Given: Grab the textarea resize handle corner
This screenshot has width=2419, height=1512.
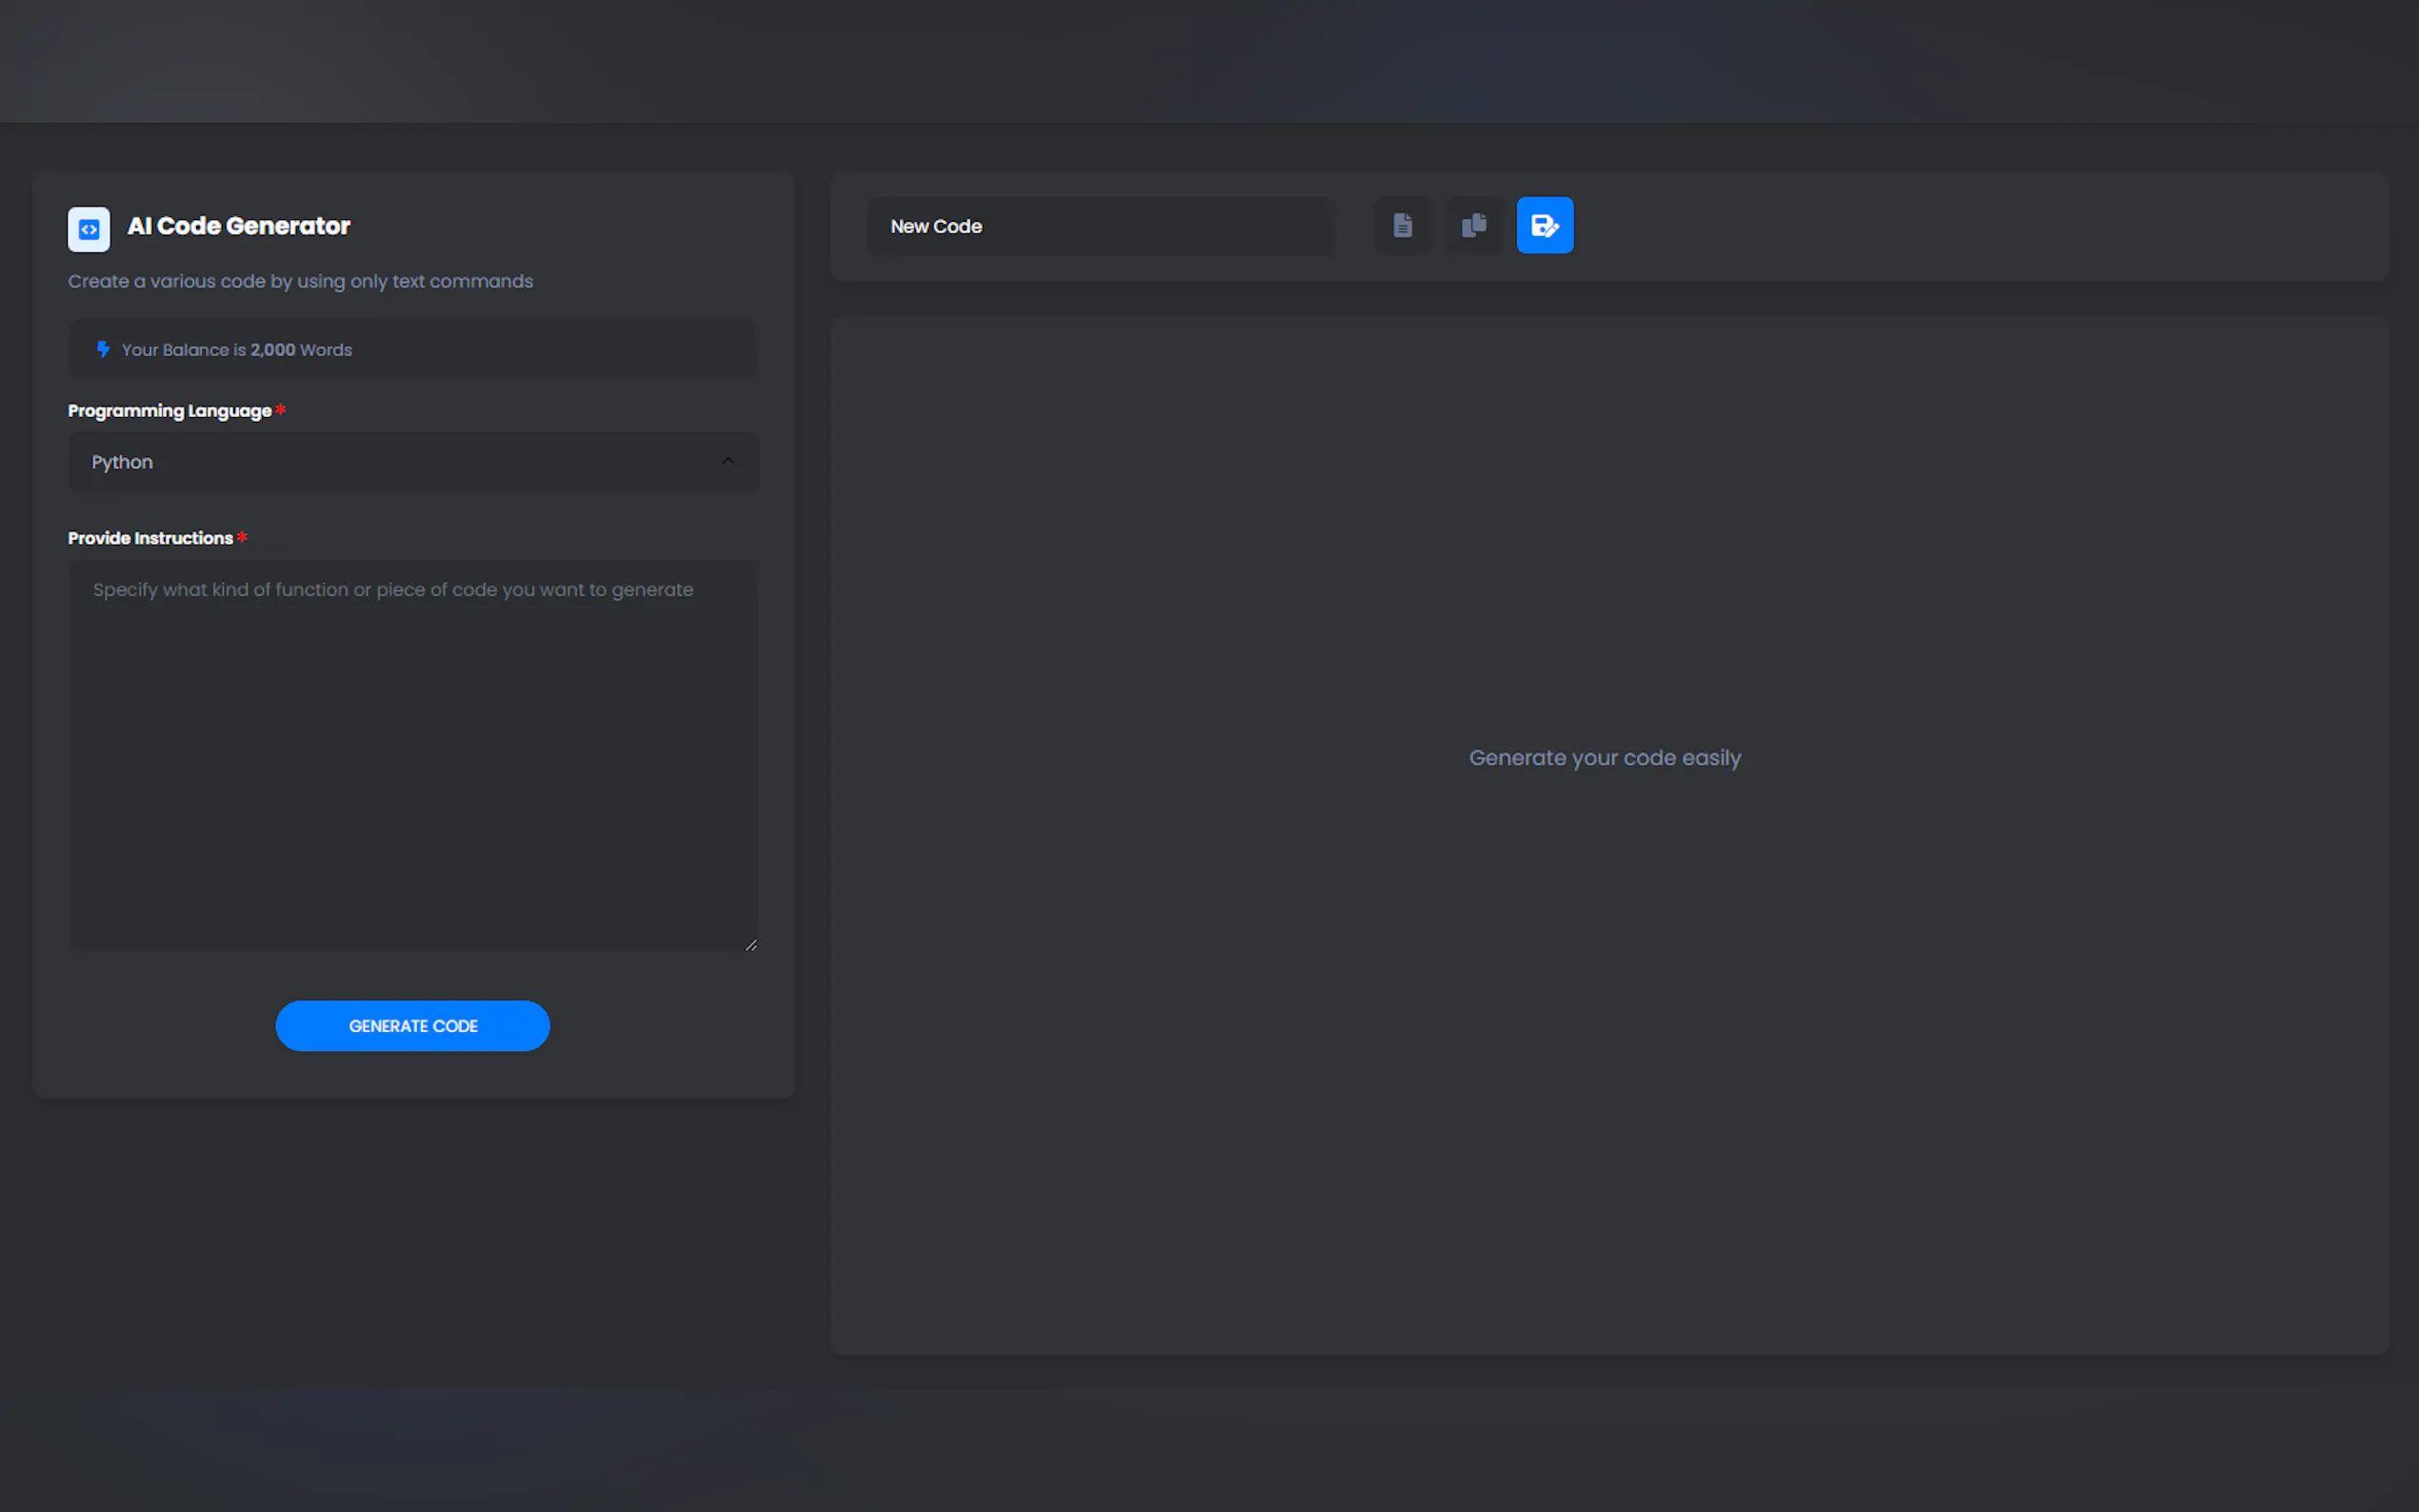Looking at the screenshot, I should (x=751, y=944).
